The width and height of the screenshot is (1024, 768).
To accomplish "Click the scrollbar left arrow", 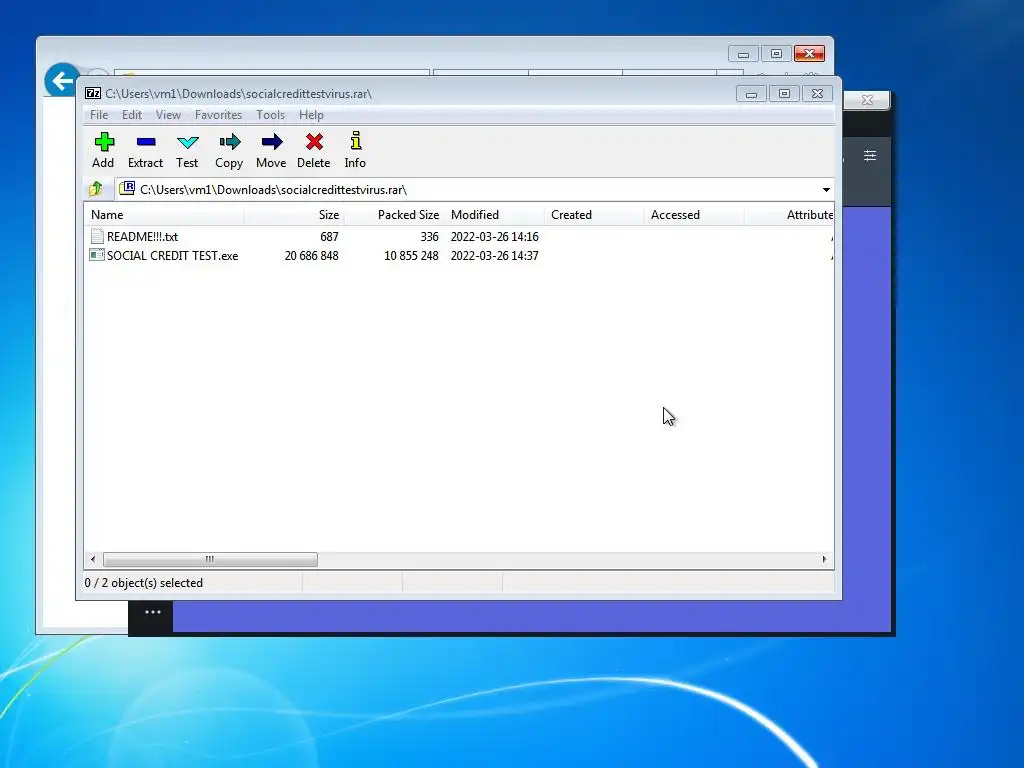I will point(93,560).
